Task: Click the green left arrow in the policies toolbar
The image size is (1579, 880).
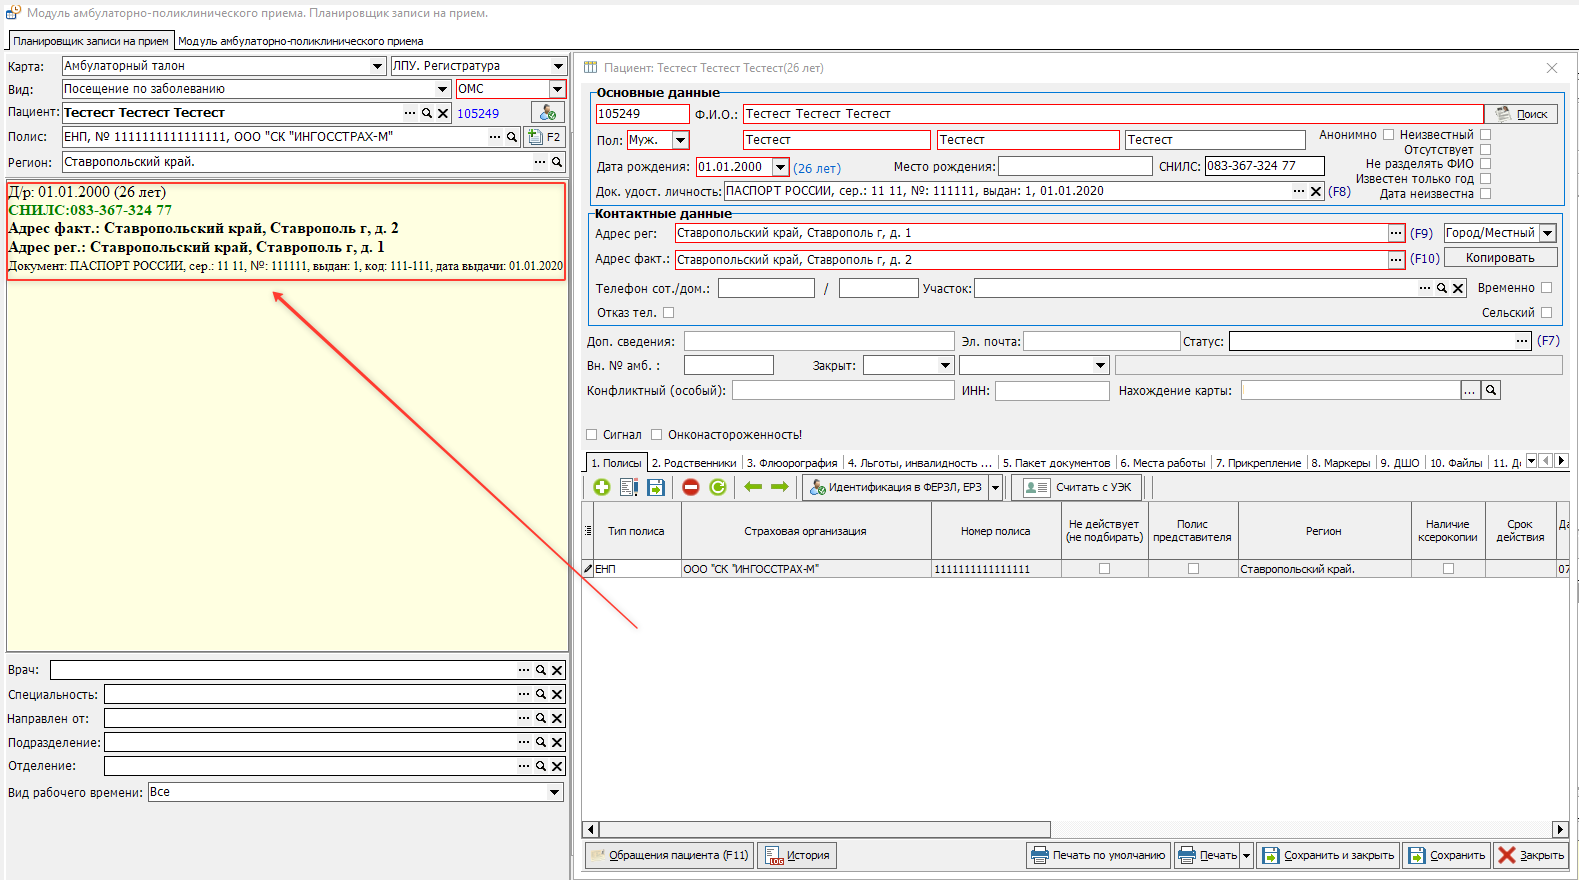Action: (x=753, y=487)
